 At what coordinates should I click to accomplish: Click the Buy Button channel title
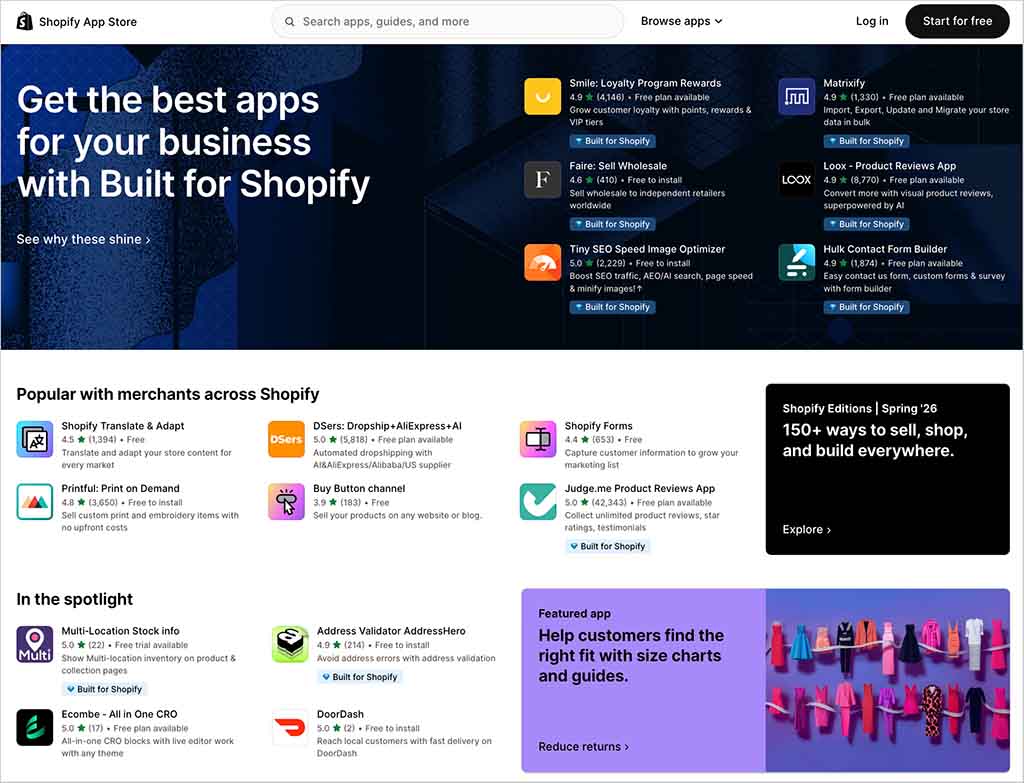pos(359,488)
